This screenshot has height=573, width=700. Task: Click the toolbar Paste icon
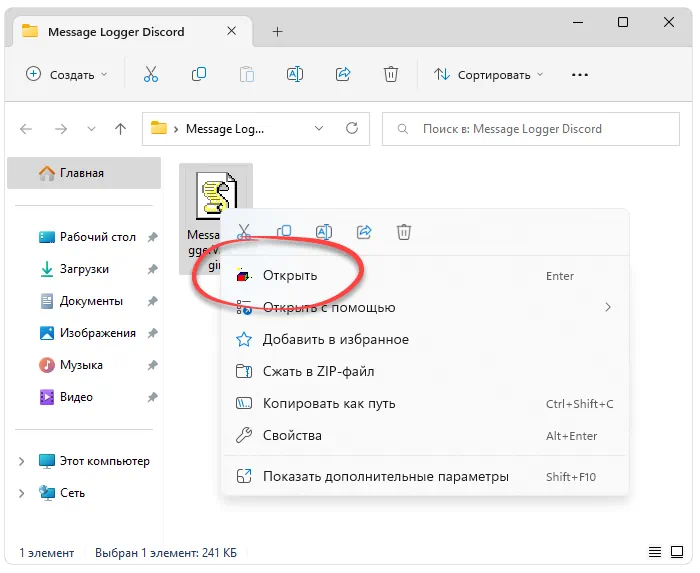pos(247,74)
